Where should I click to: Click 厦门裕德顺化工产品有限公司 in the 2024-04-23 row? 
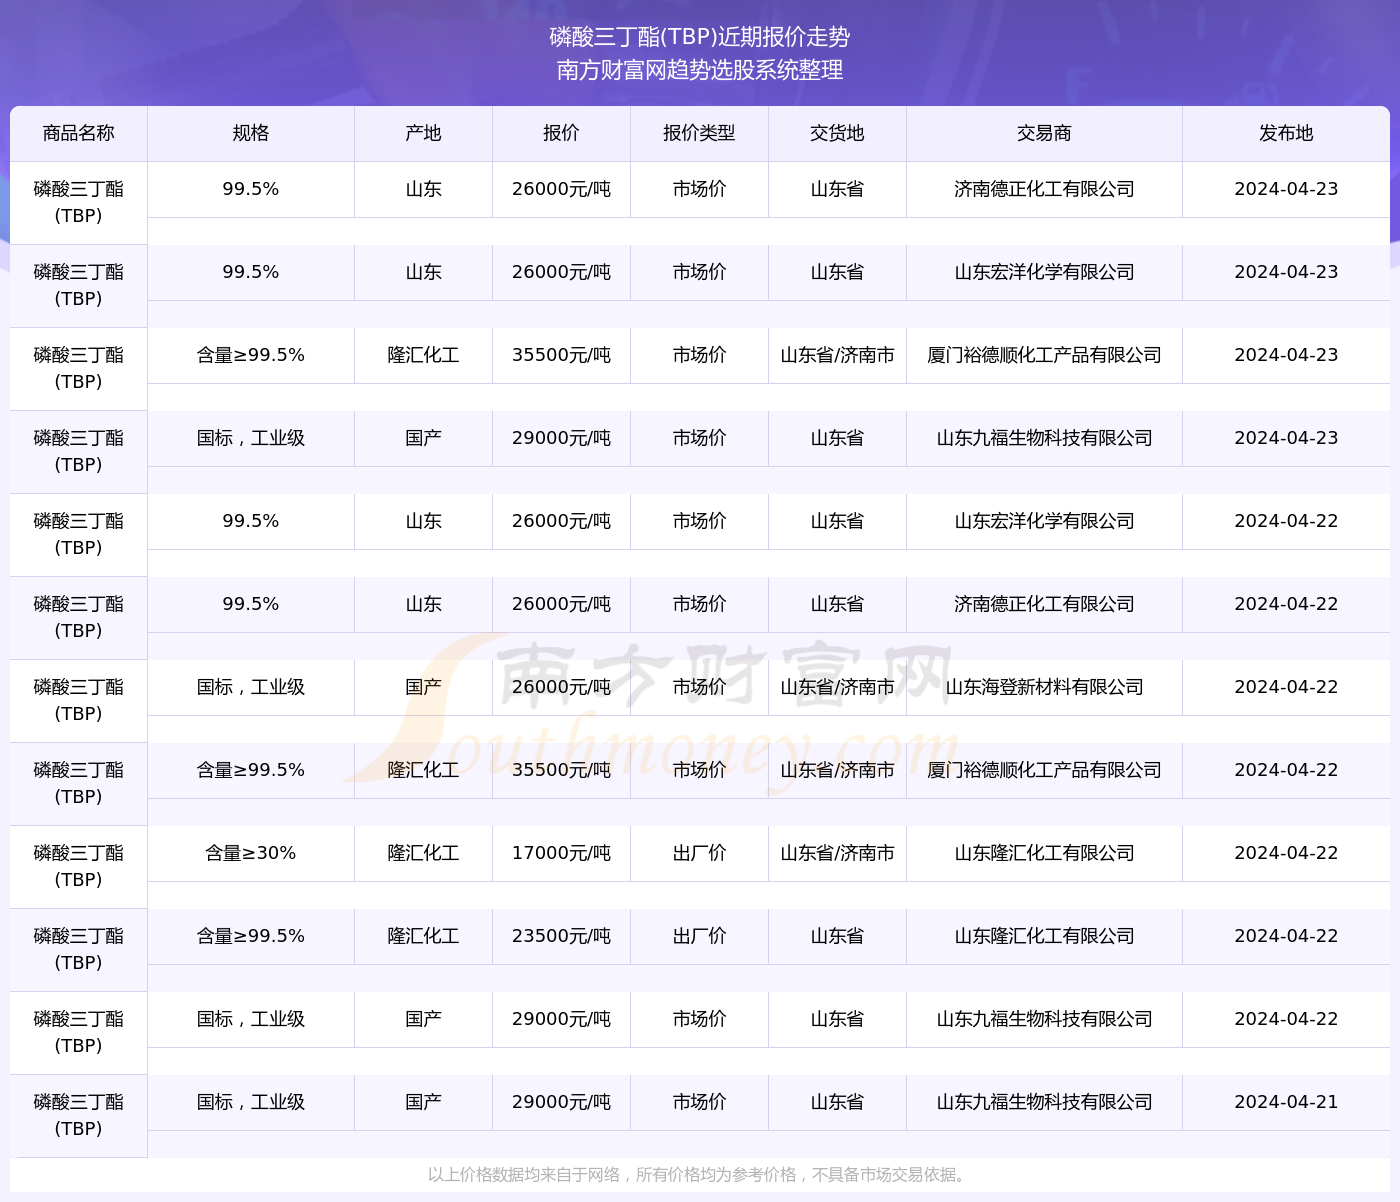pos(1044,355)
